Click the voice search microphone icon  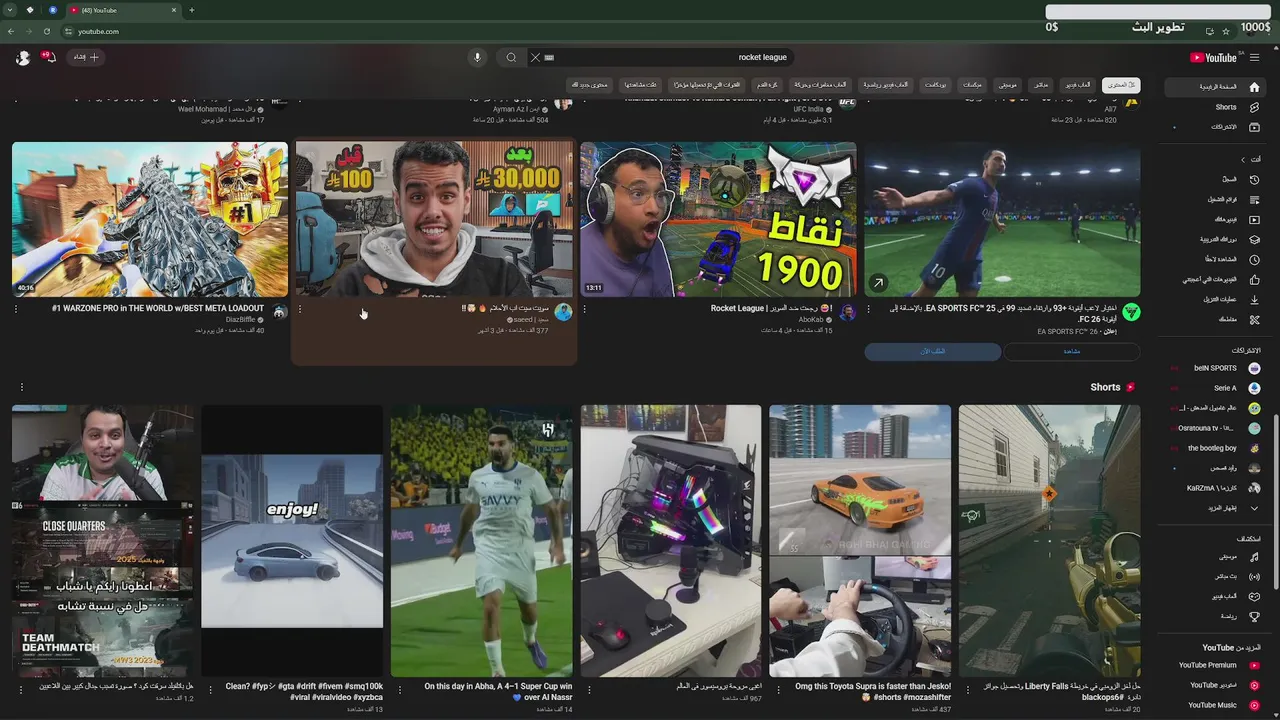pos(477,57)
